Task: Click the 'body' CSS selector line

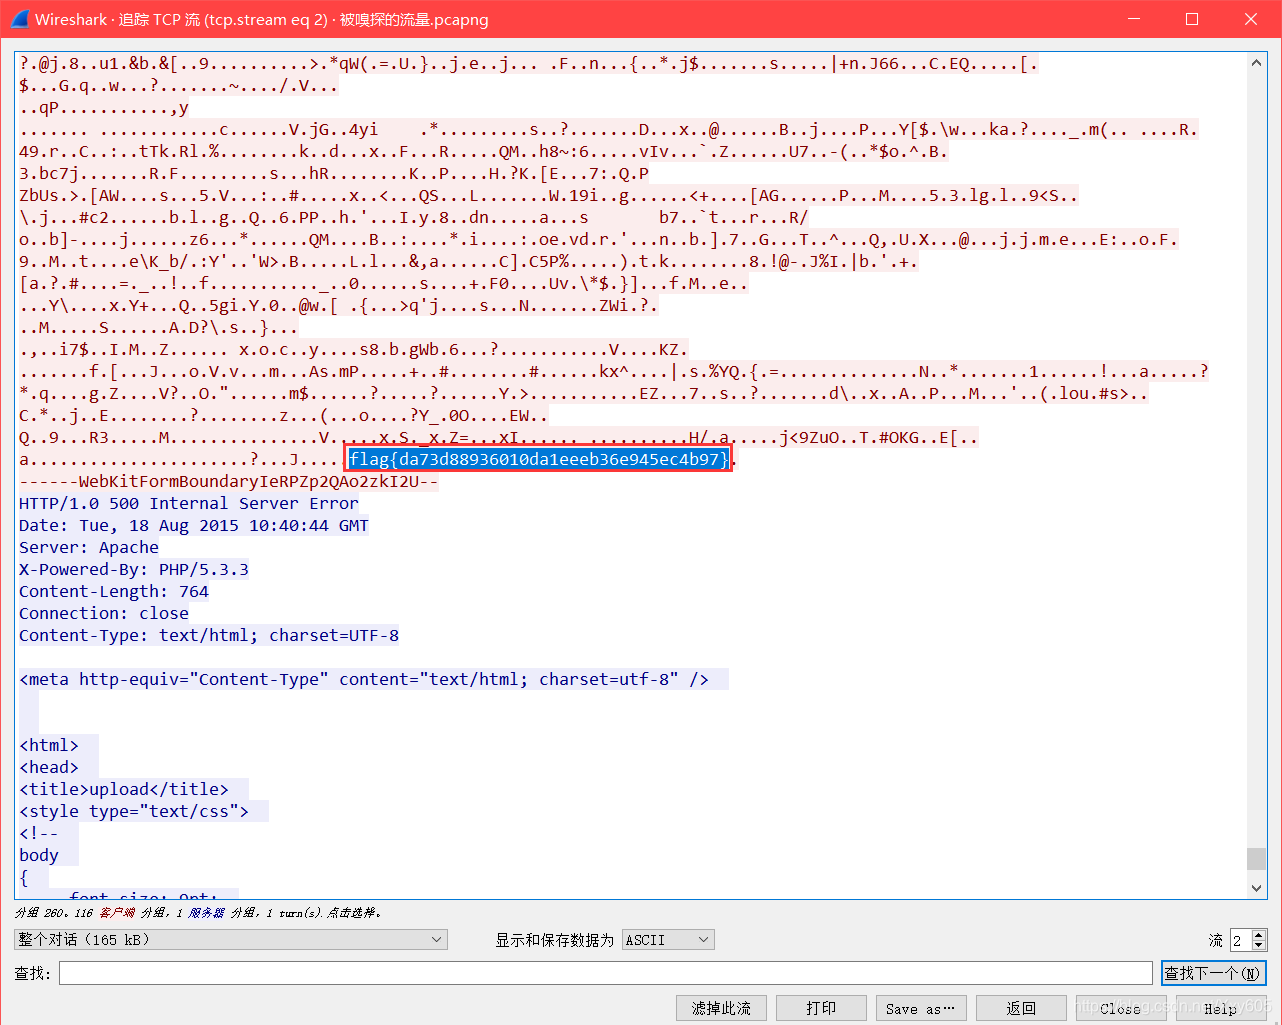Action: point(39,855)
